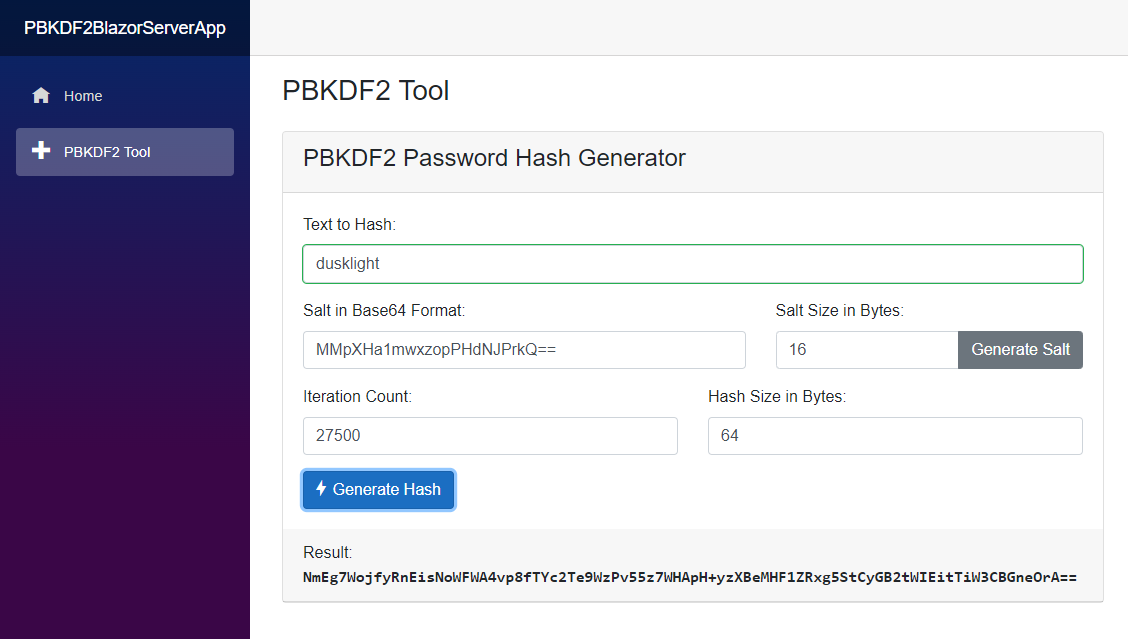Click the highlighted PBKDF2 Tool sidebar icon
This screenshot has height=639, width=1128.
pyautogui.click(x=40, y=151)
